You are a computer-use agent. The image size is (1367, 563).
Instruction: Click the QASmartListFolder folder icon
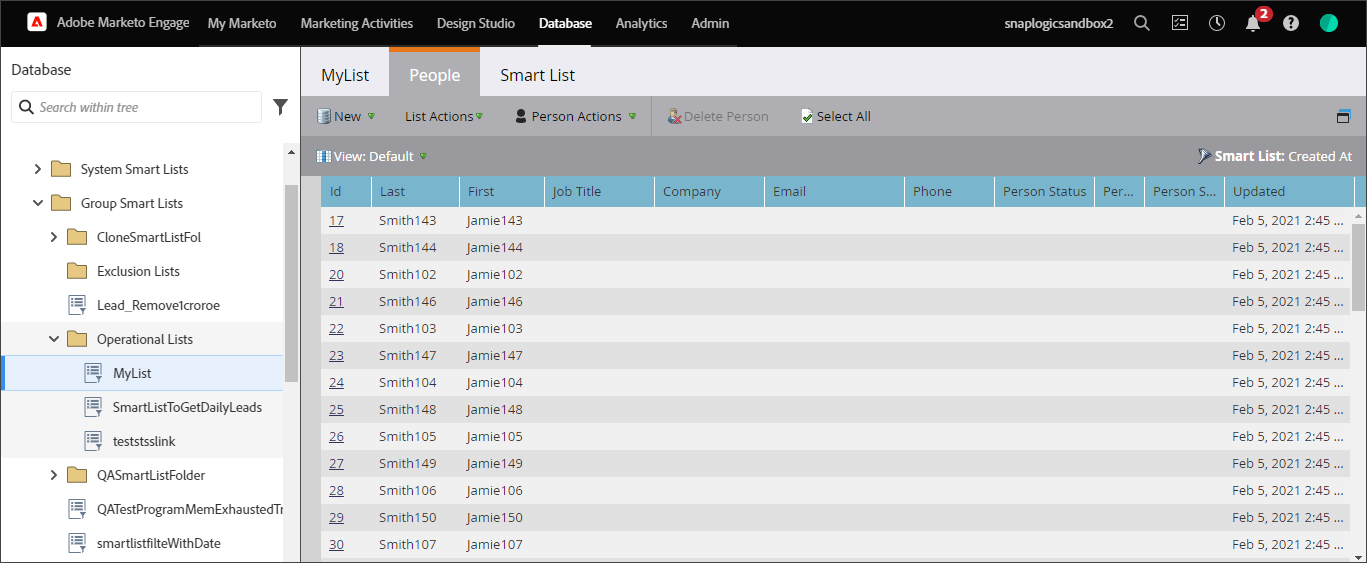click(77, 475)
